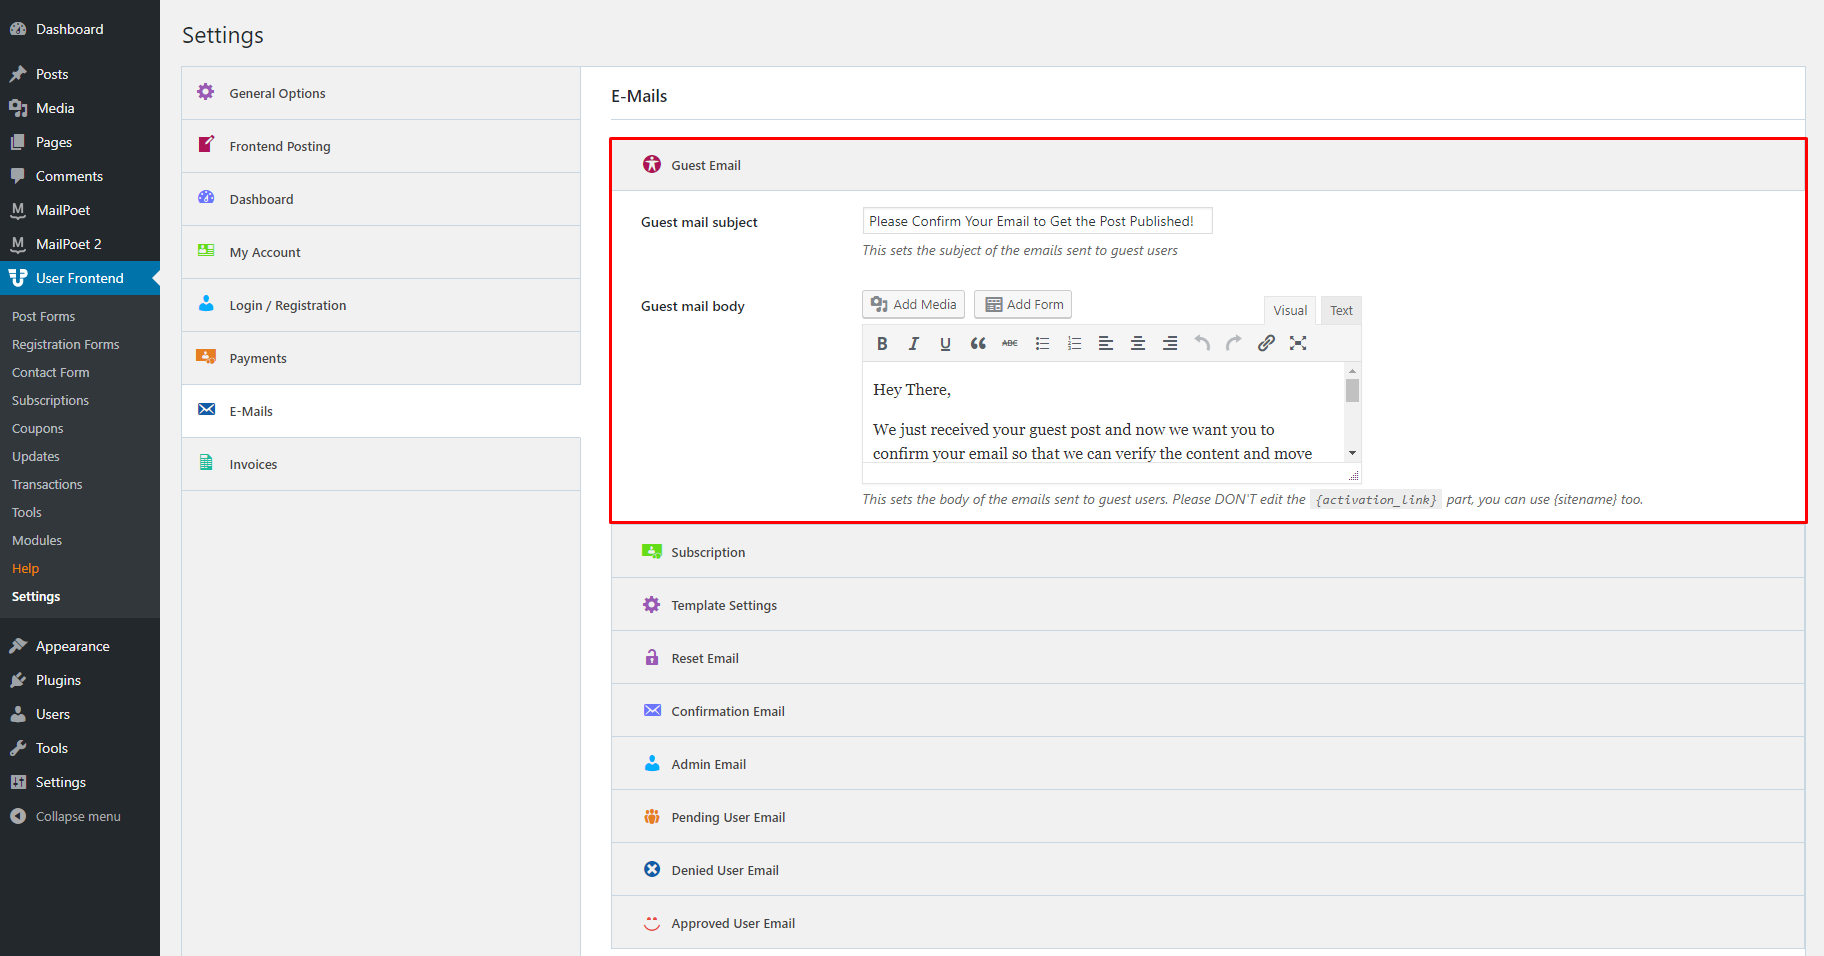
Task: Expand the Reset Email section
Action: coord(1208,658)
